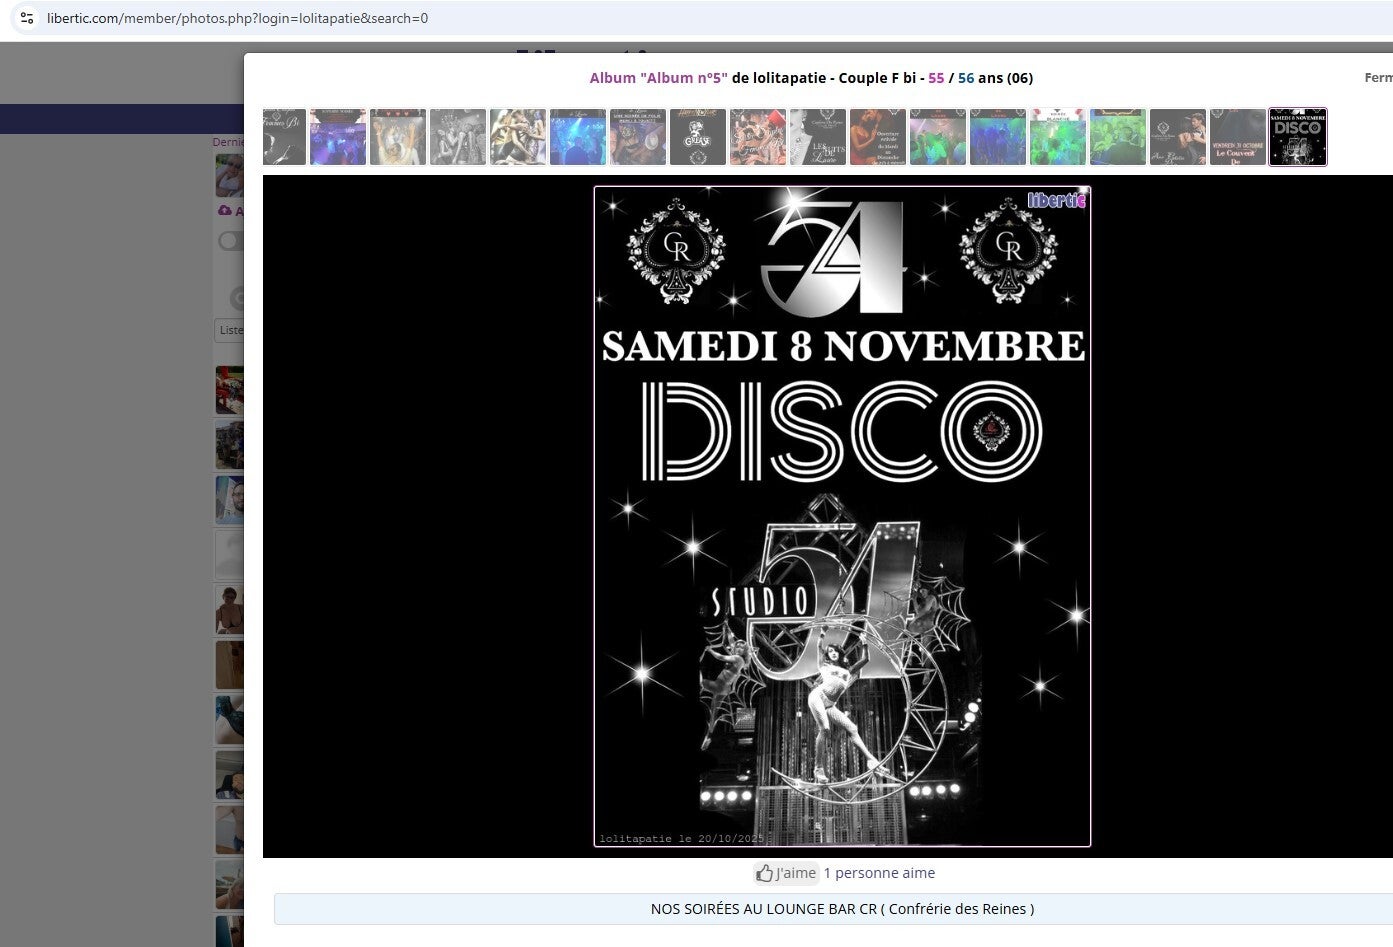1393x947 pixels.
Task: Click the site information icon in the address bar
Action: tap(27, 18)
